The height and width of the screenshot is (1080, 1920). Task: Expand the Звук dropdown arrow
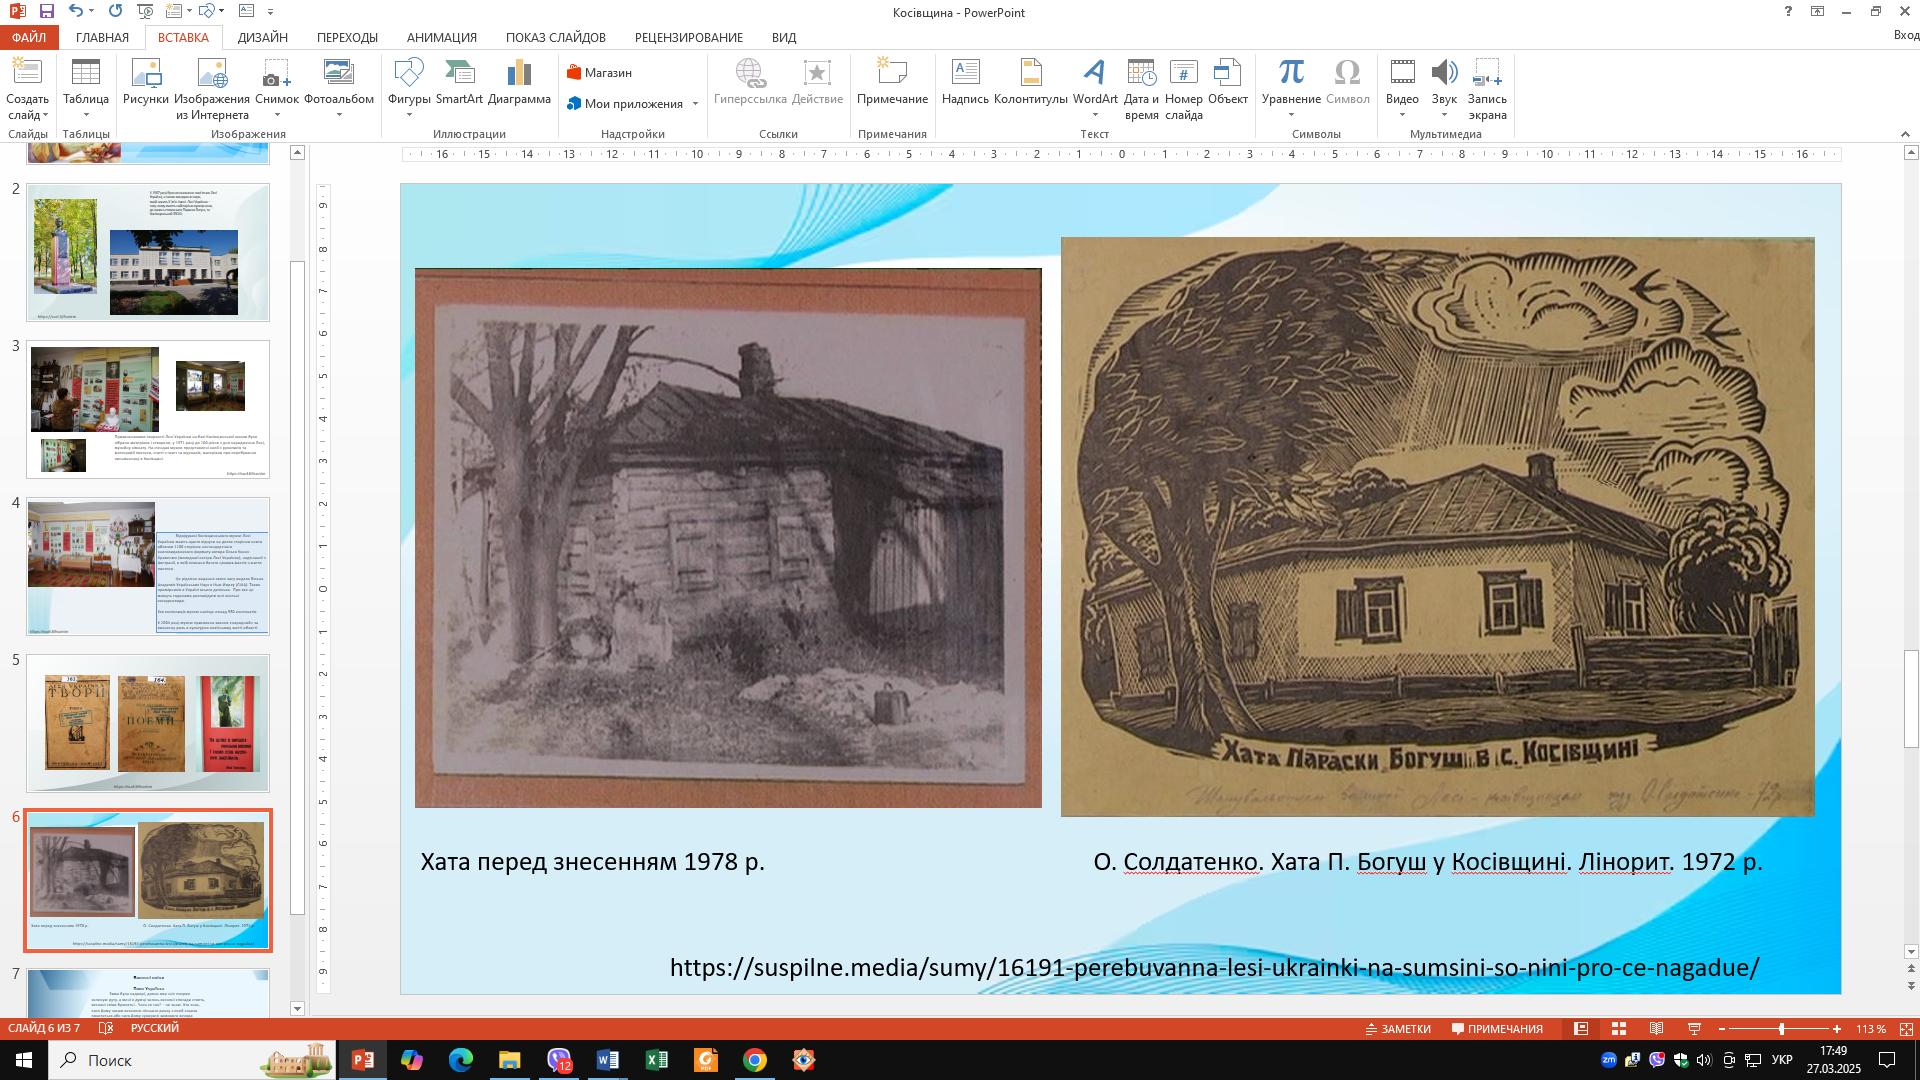coord(1444,115)
